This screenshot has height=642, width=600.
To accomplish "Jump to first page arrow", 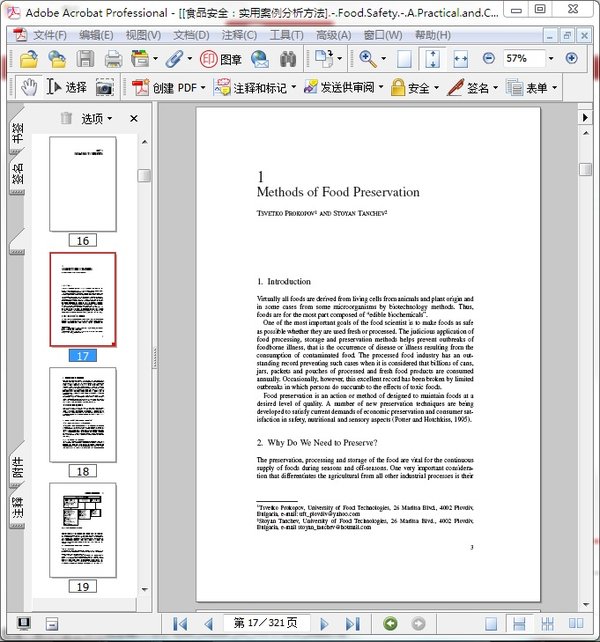I will point(180,624).
